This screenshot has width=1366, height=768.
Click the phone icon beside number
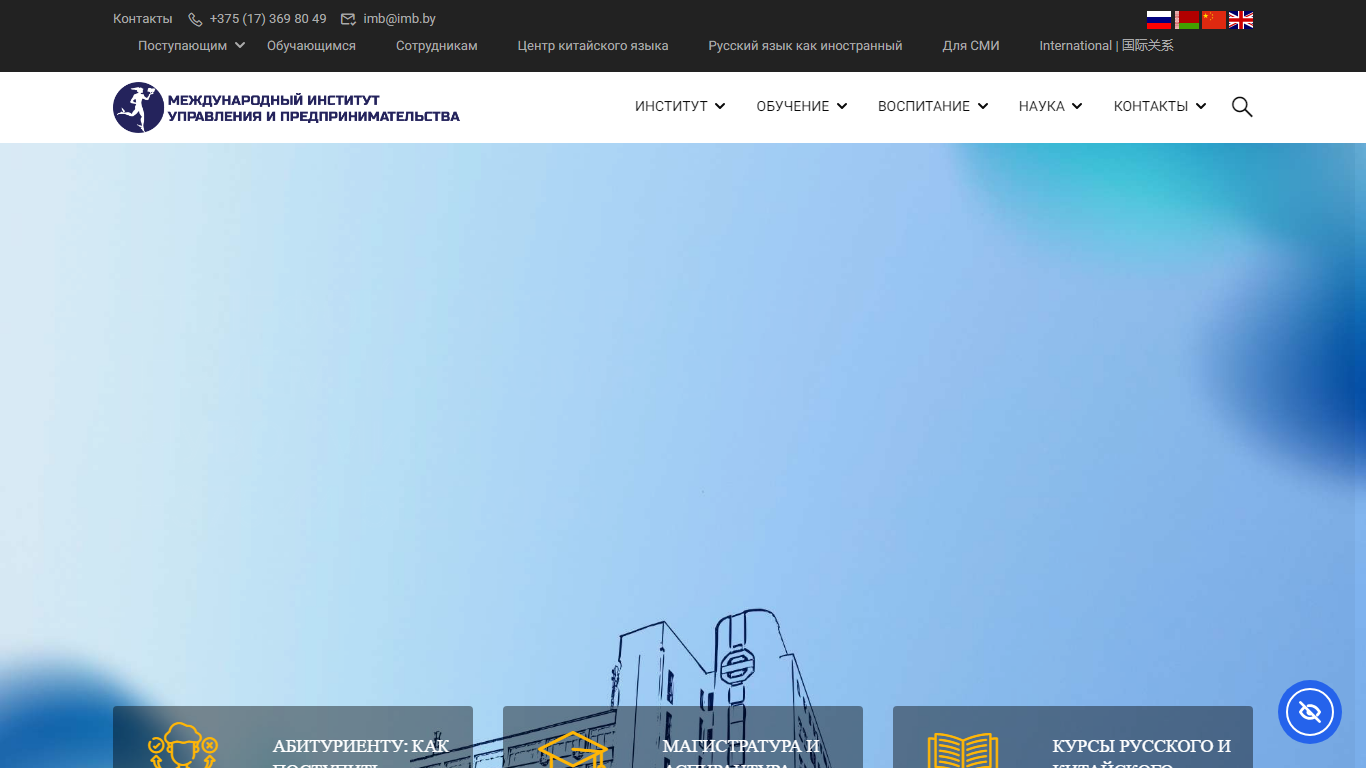coord(195,19)
